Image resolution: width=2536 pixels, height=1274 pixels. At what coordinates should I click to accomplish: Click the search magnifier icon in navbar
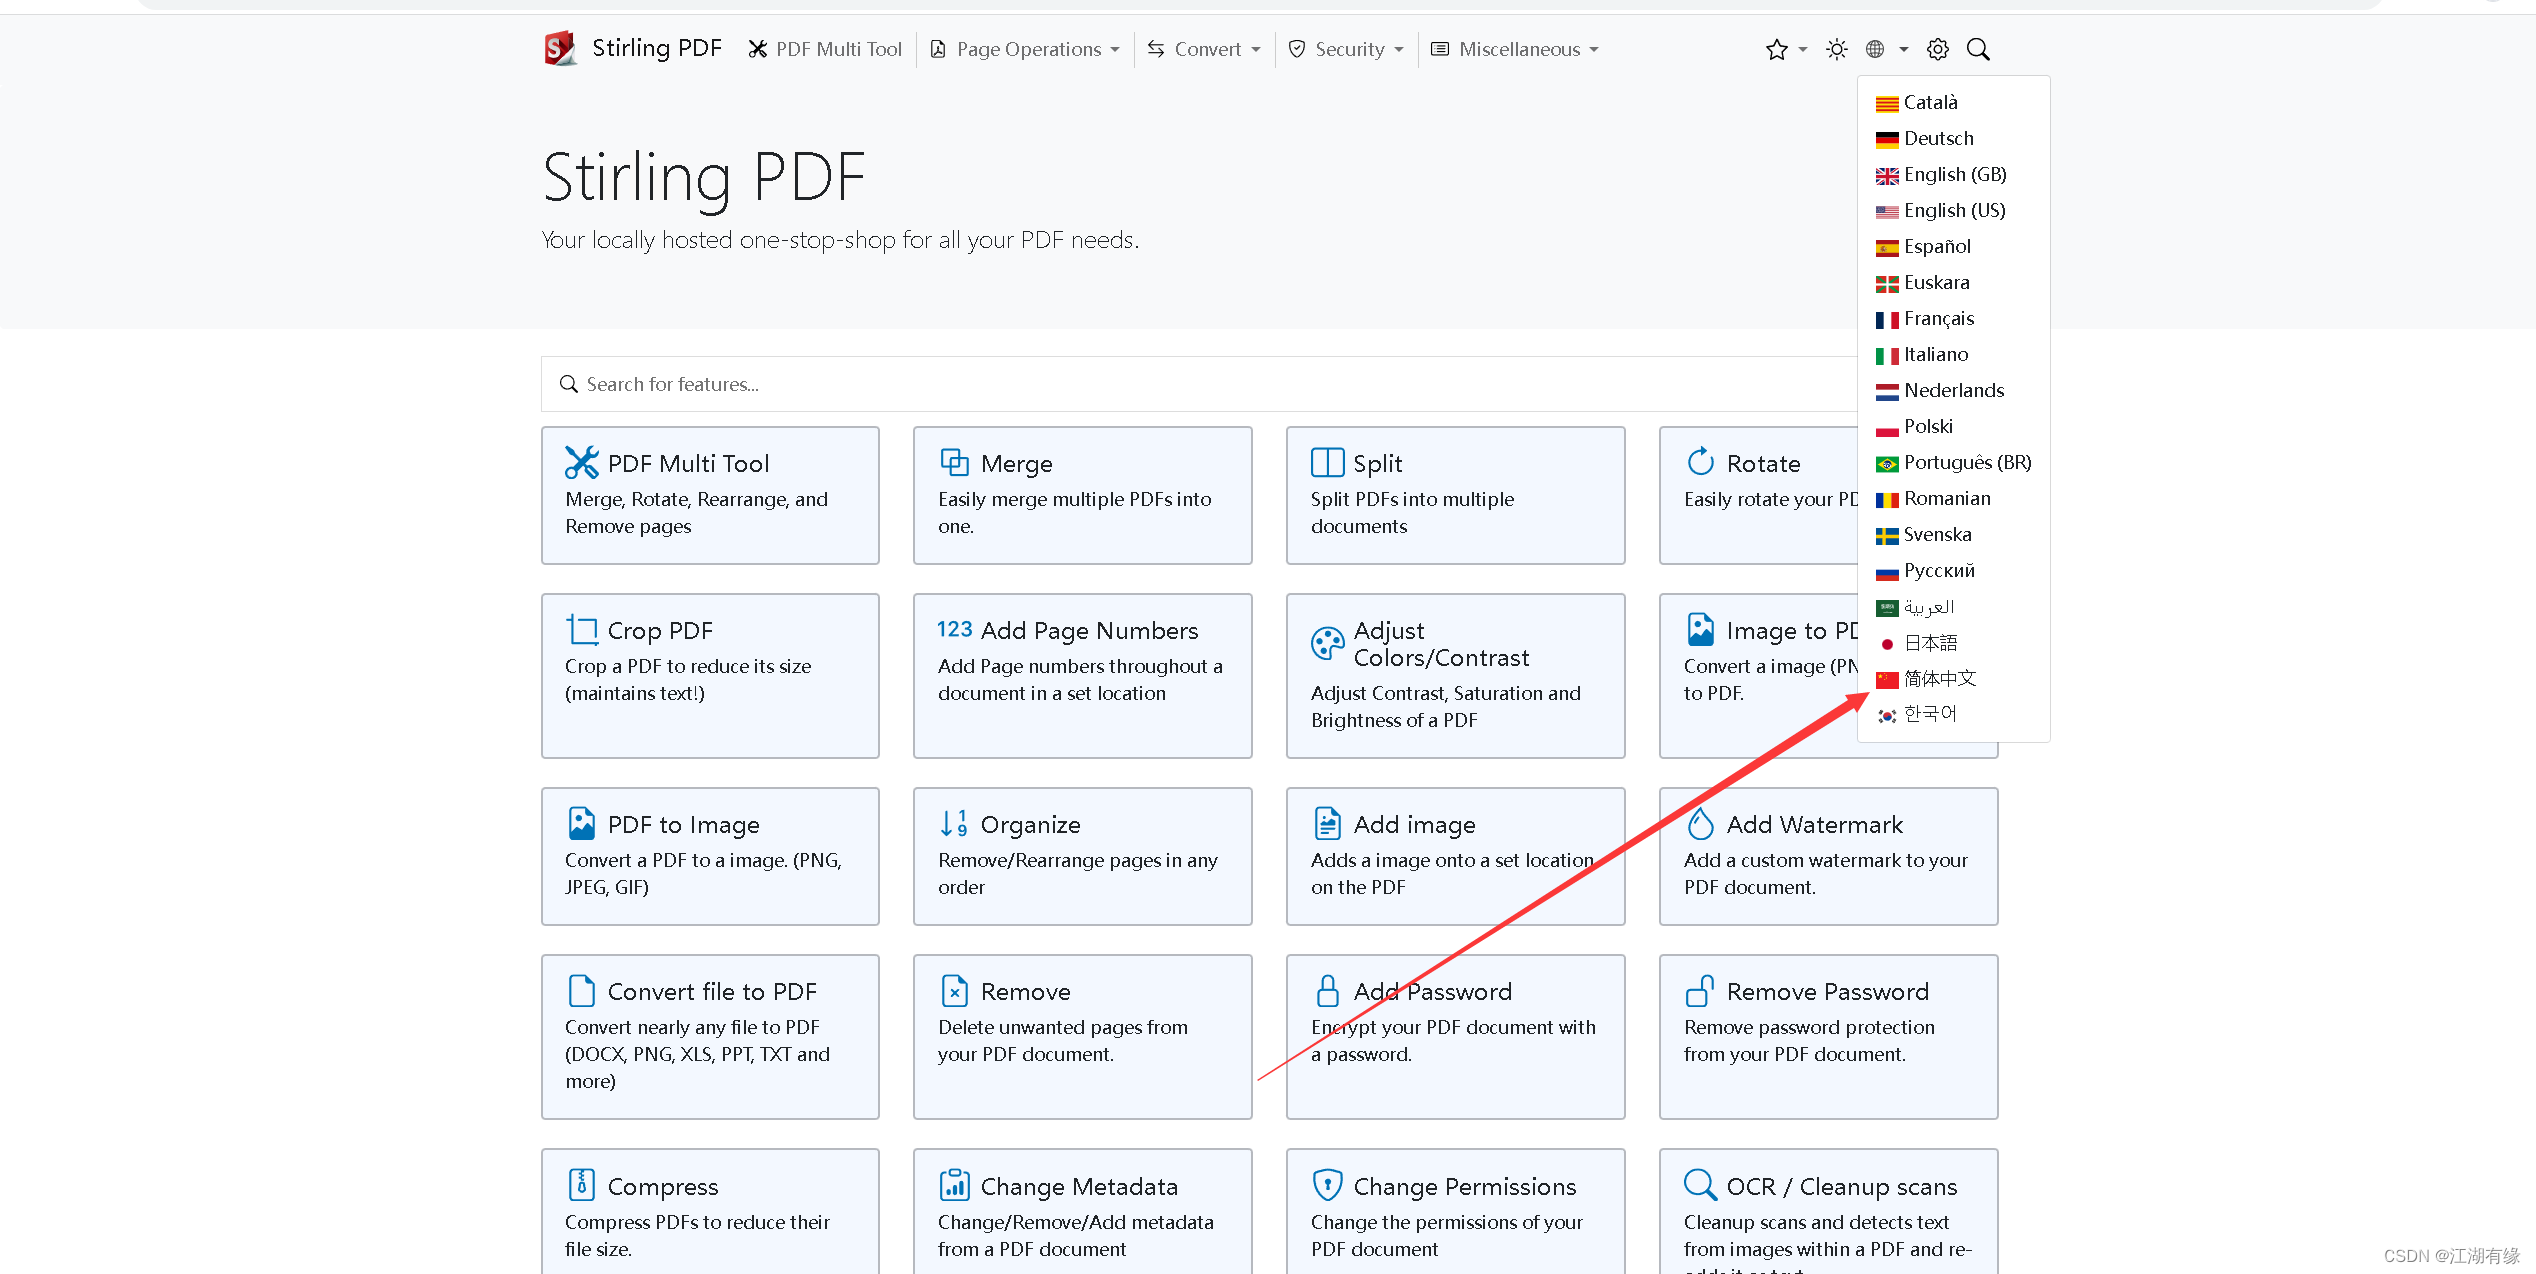click(x=1977, y=49)
